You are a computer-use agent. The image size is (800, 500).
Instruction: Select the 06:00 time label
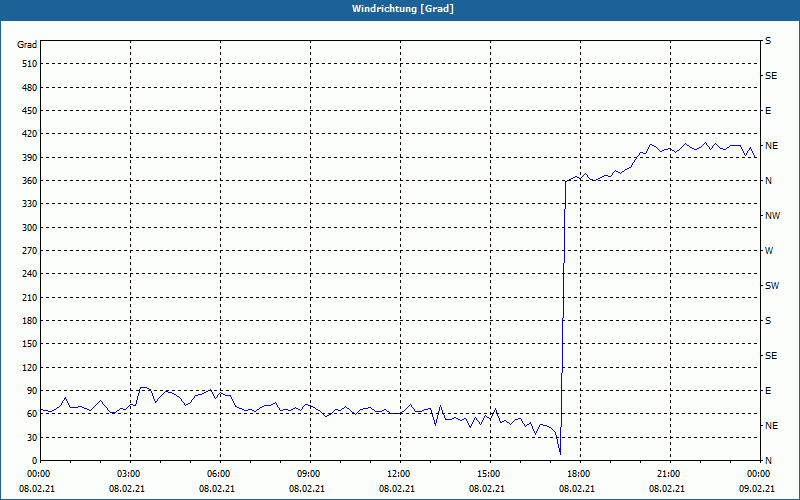coord(217,474)
